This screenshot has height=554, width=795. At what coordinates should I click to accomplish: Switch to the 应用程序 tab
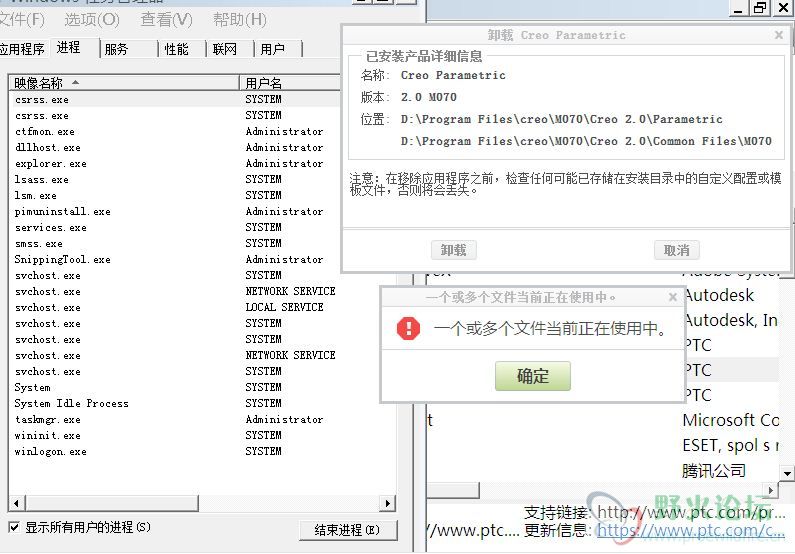coord(22,49)
